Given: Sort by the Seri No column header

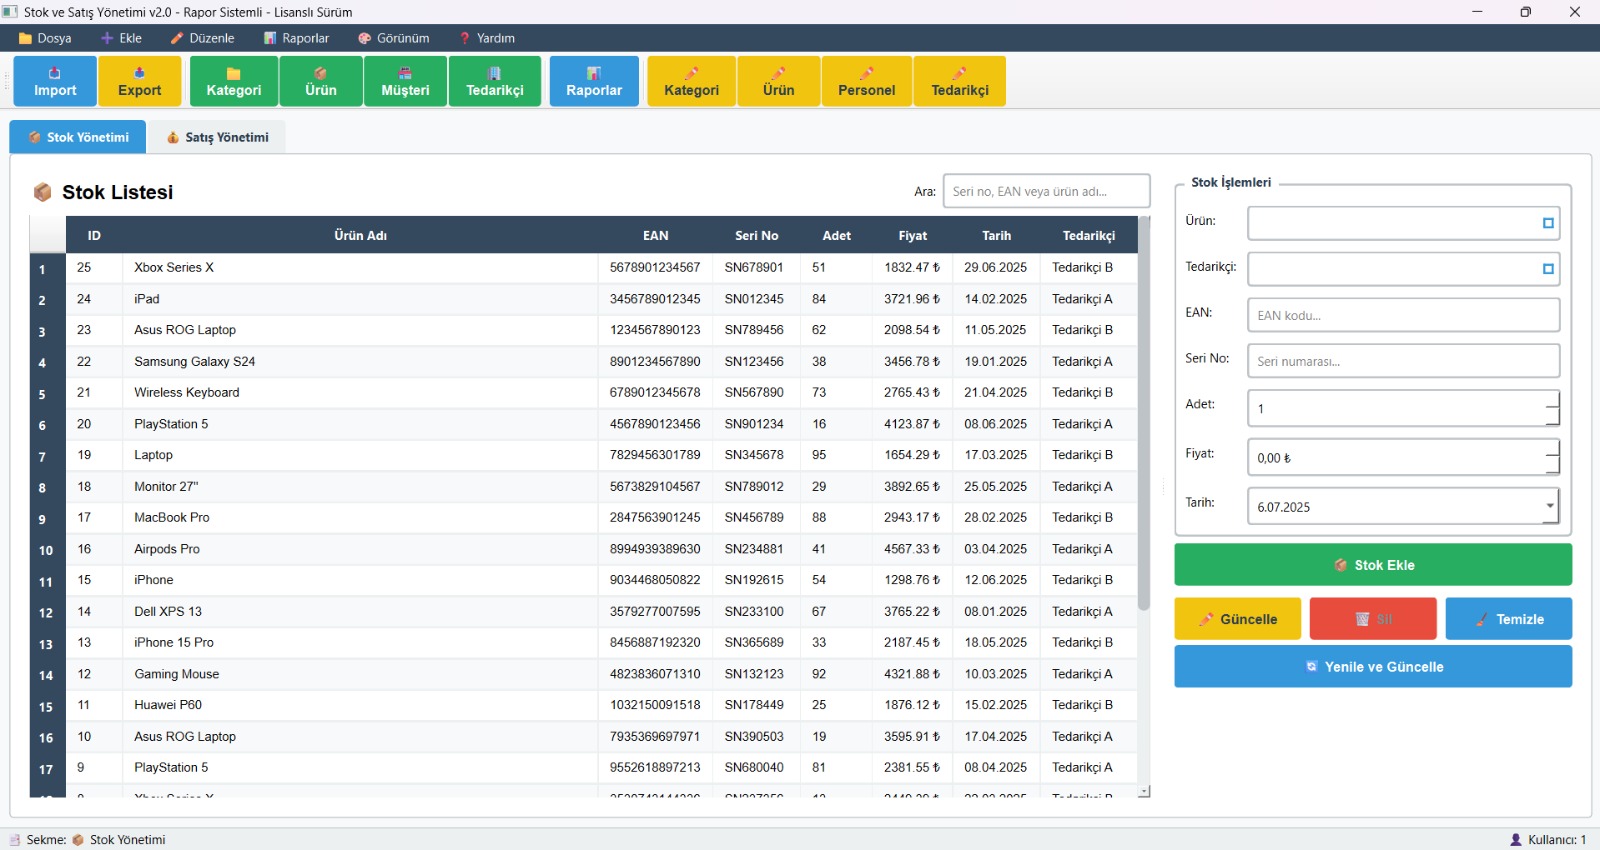Looking at the screenshot, I should 757,236.
